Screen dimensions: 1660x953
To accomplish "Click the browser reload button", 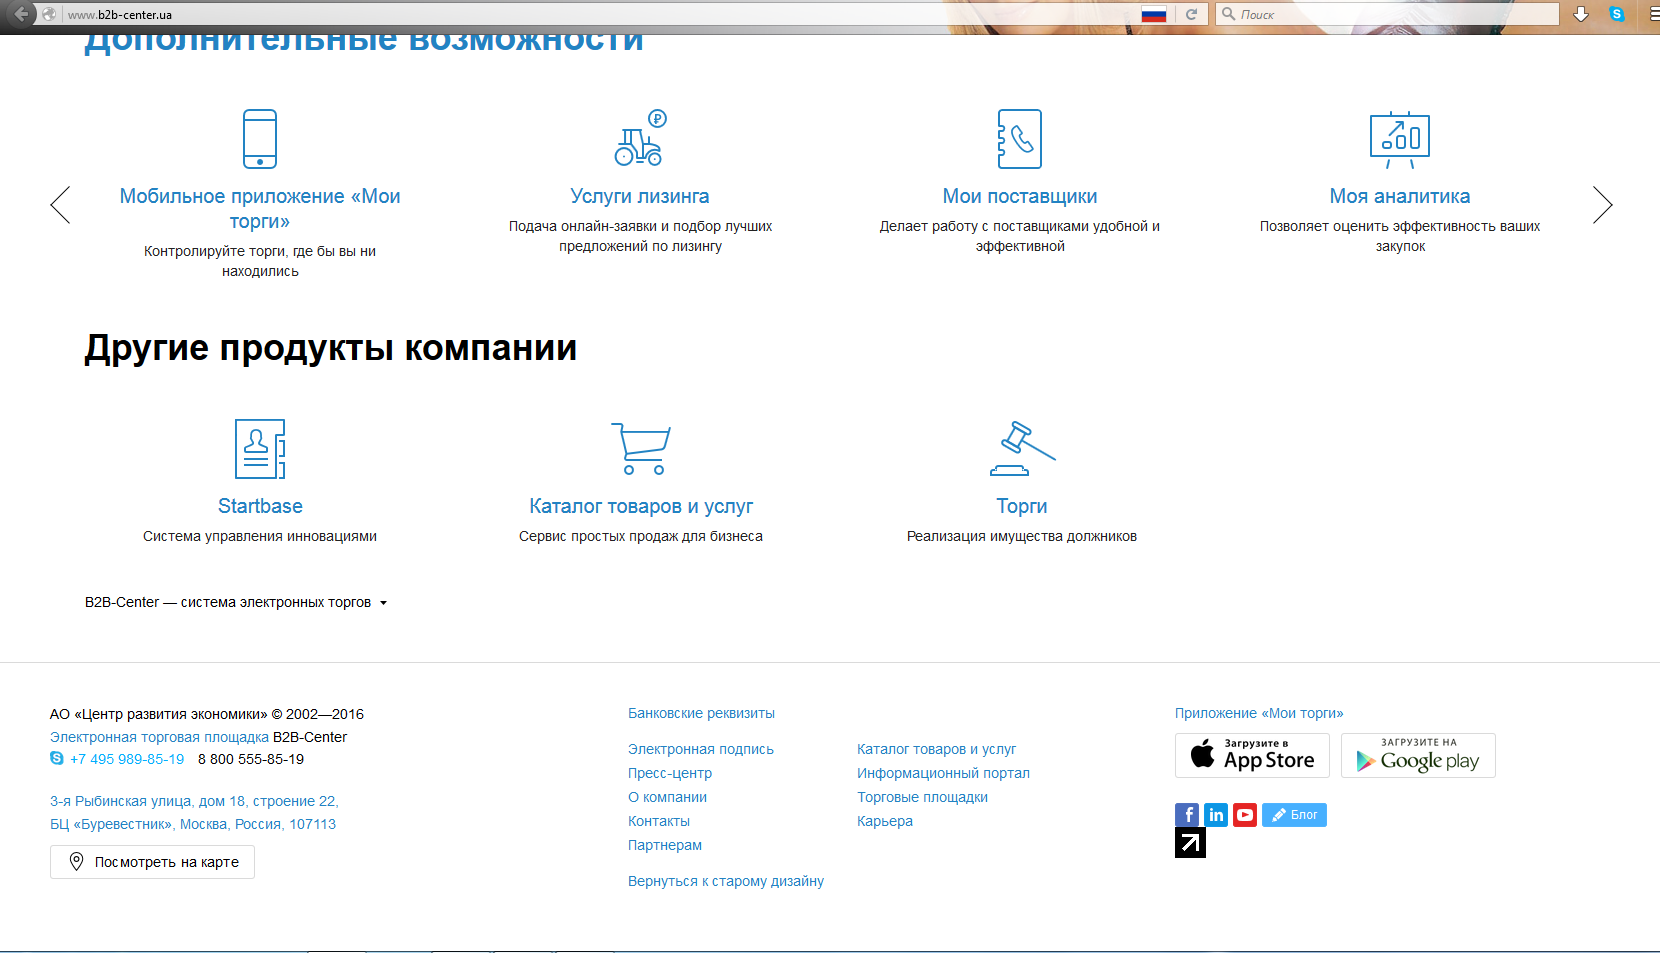I will (x=1191, y=14).
